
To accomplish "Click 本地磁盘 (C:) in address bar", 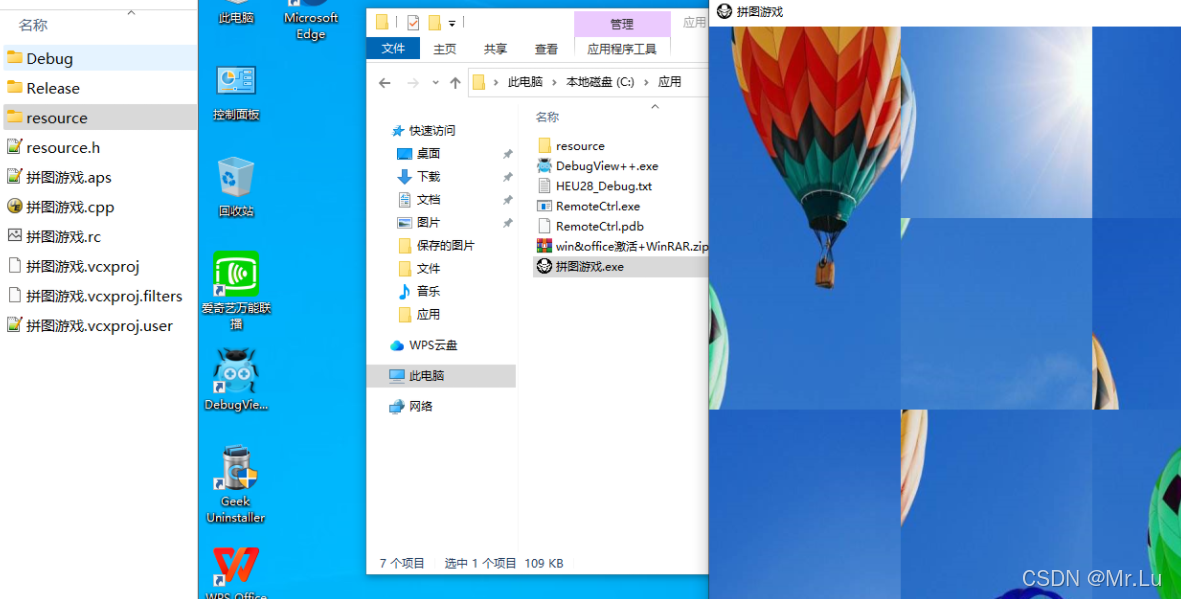I will click(600, 82).
